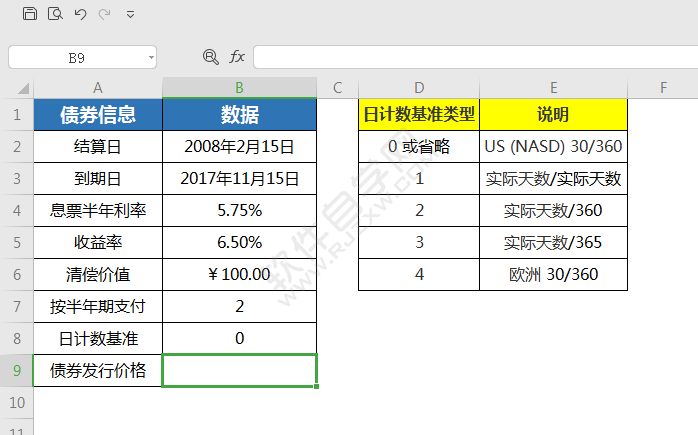
Task: Select row 8 header
Action: point(17,339)
